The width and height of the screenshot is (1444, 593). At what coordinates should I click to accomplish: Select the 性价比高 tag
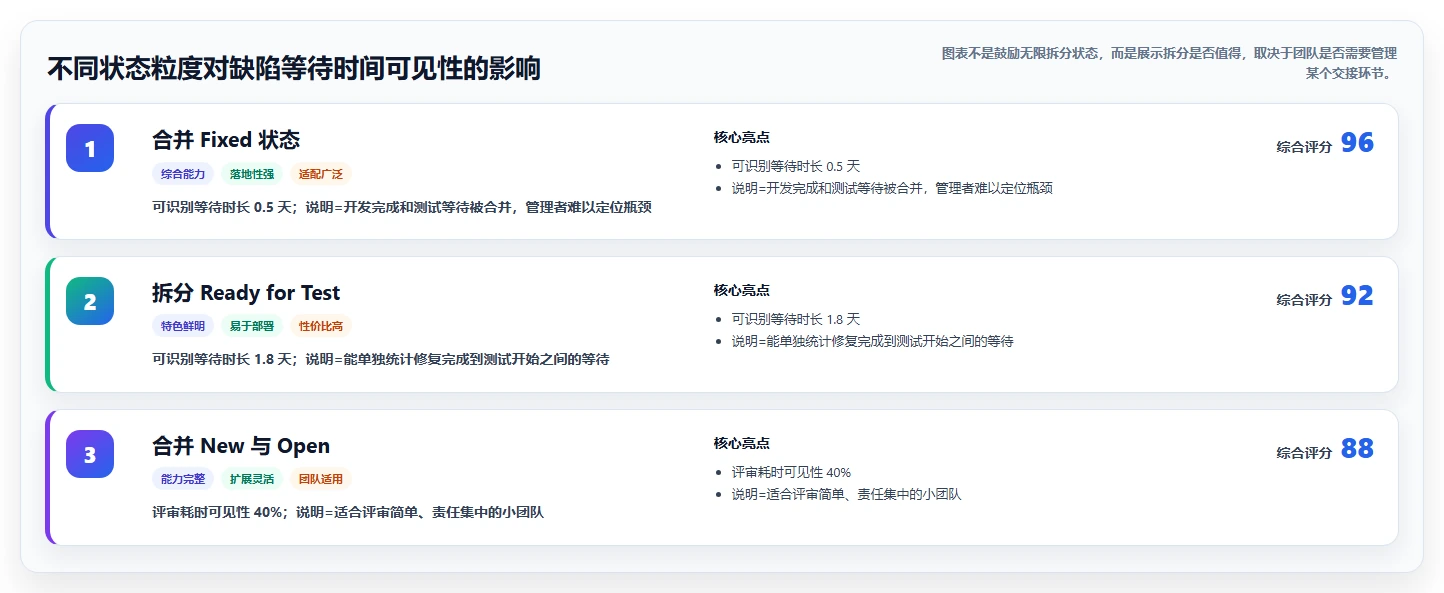coord(321,326)
